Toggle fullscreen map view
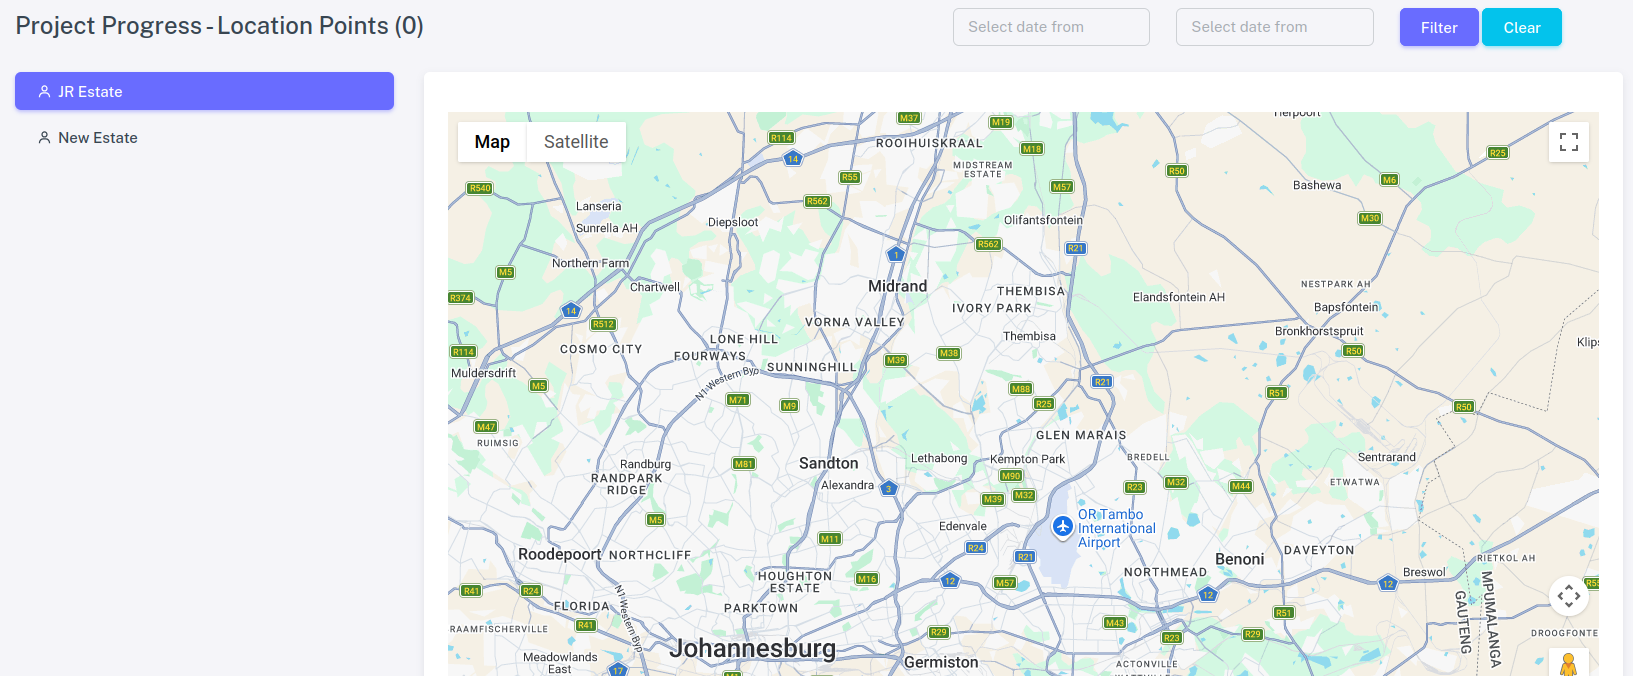The image size is (1633, 676). (1569, 142)
